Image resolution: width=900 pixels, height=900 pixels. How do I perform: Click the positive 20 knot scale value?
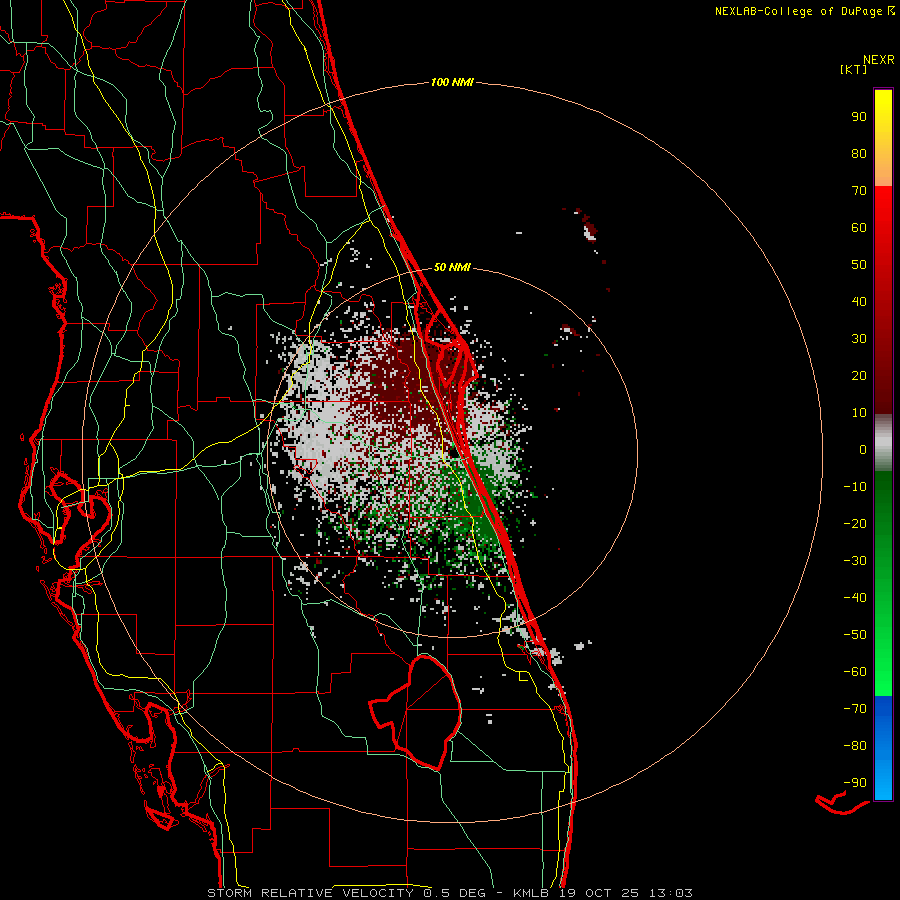pos(859,375)
